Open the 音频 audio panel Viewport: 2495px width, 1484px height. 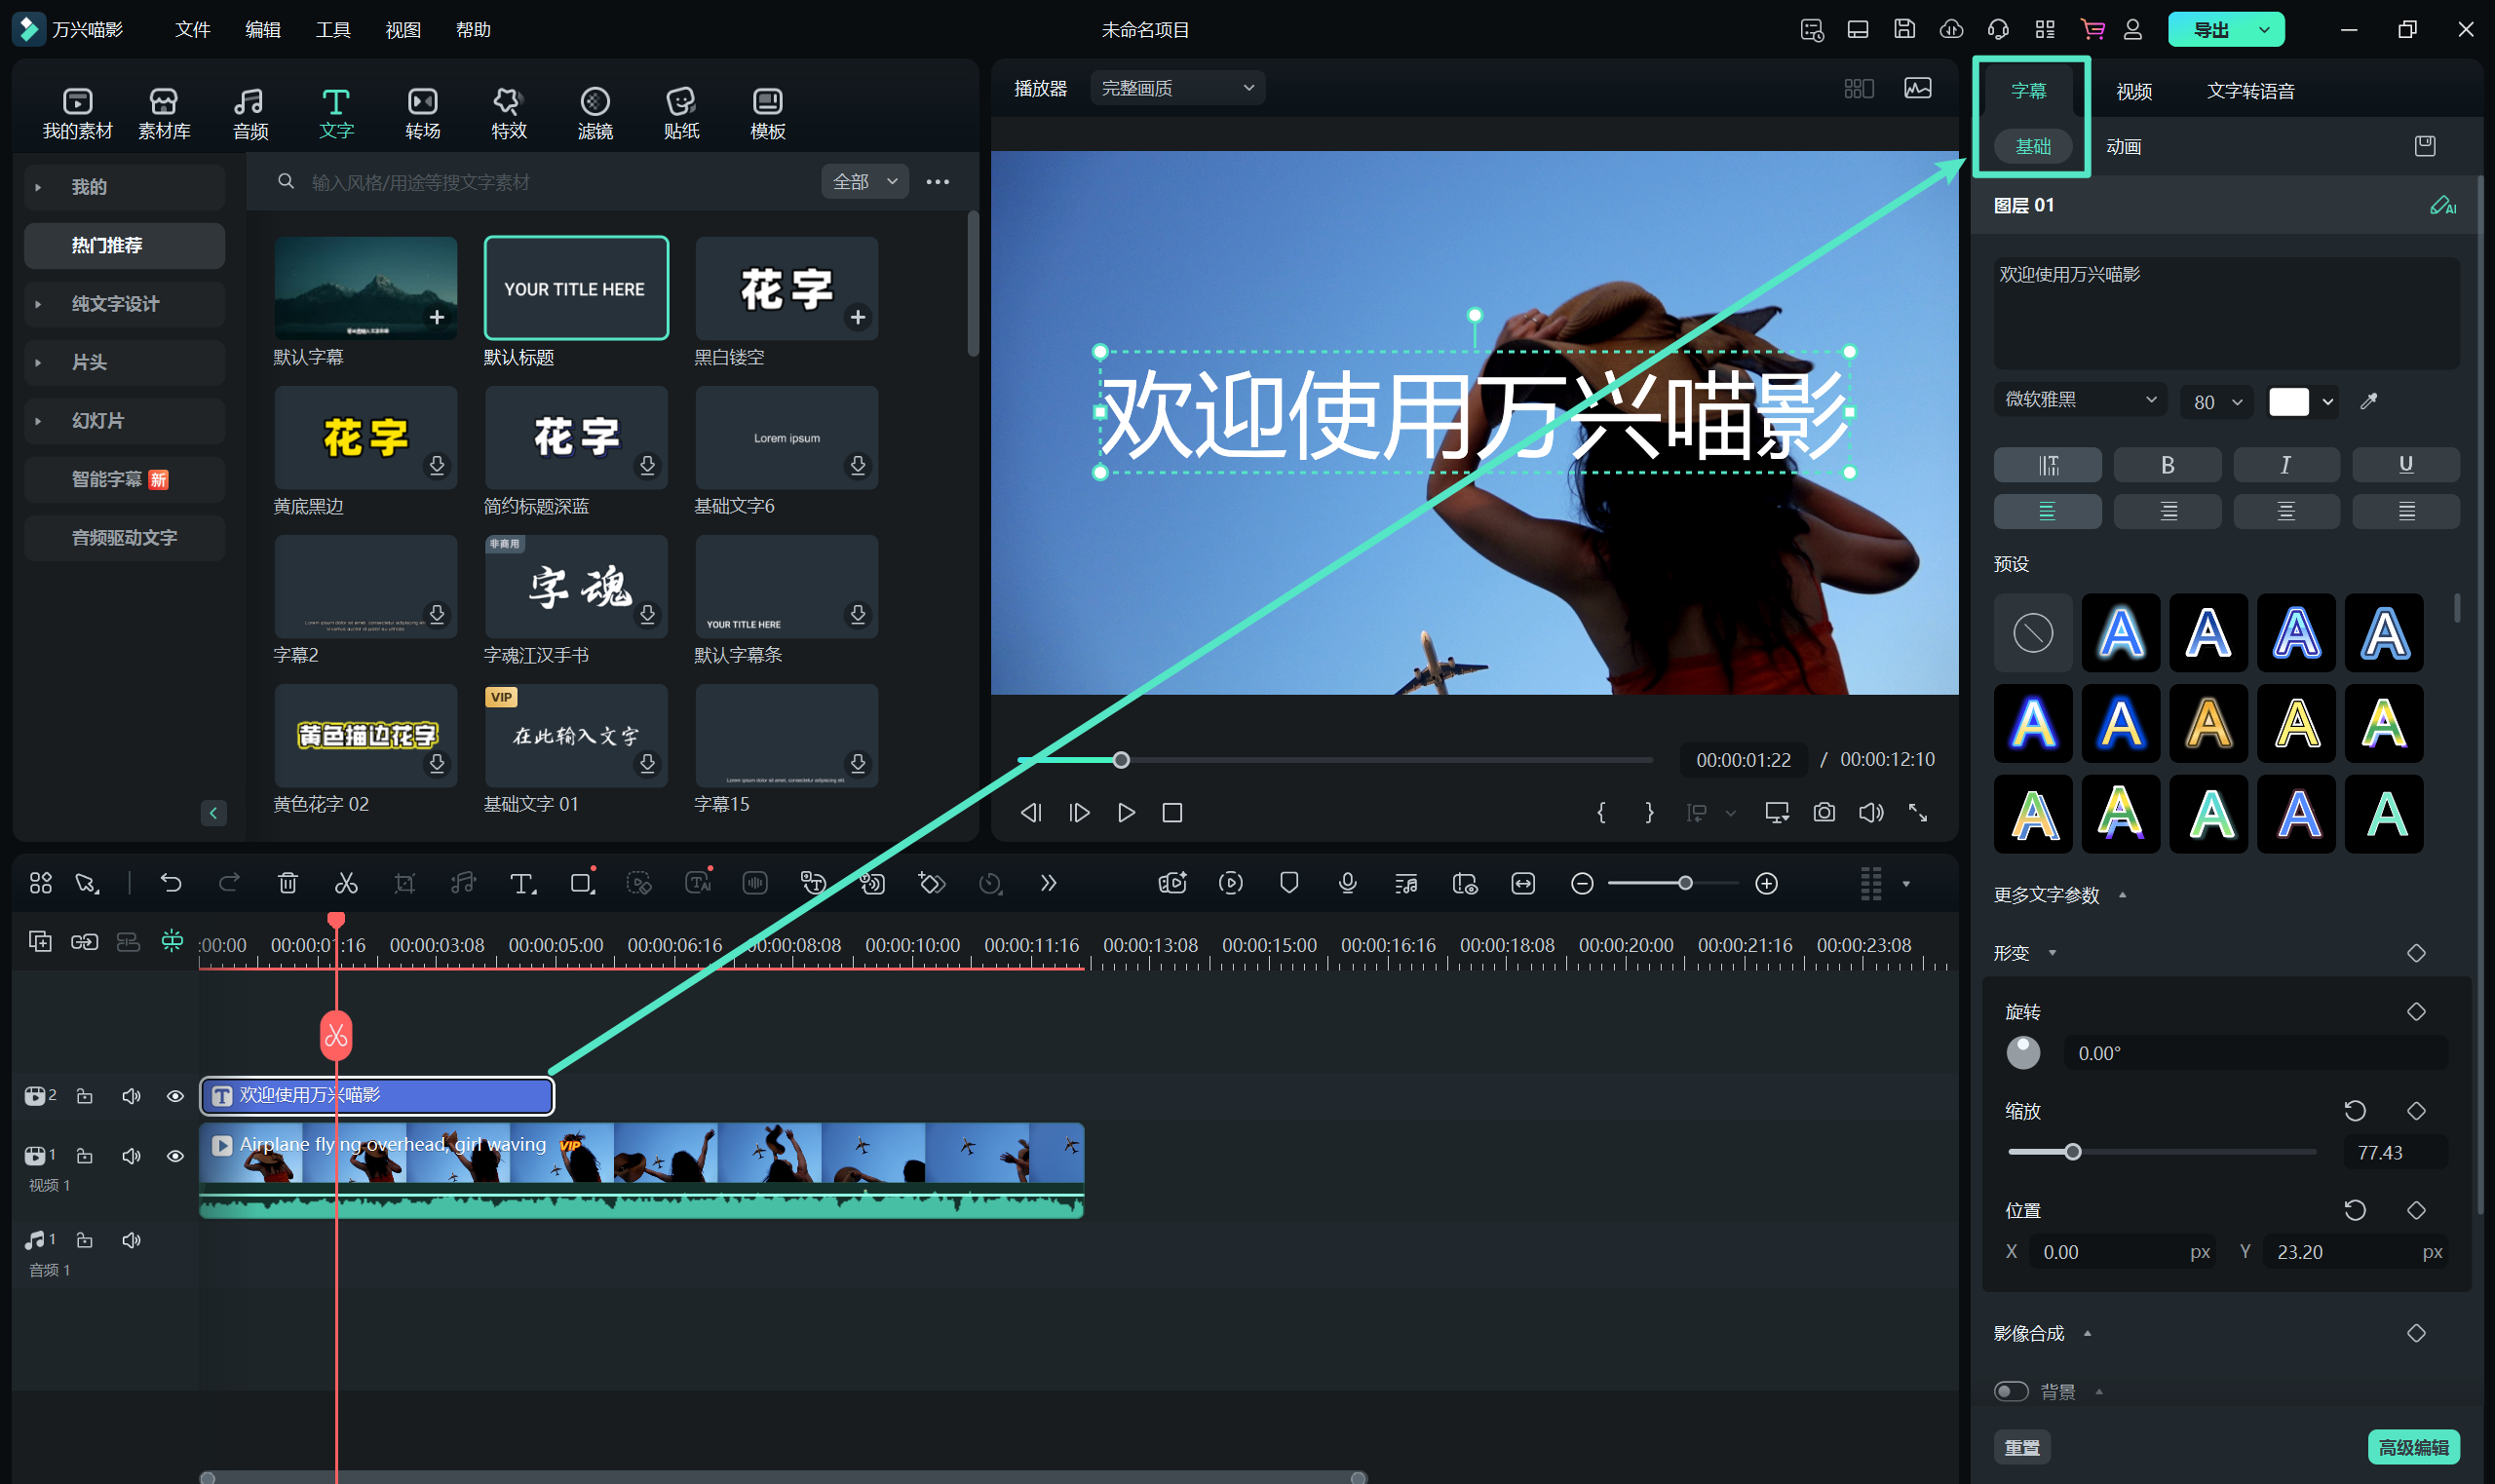click(x=250, y=112)
